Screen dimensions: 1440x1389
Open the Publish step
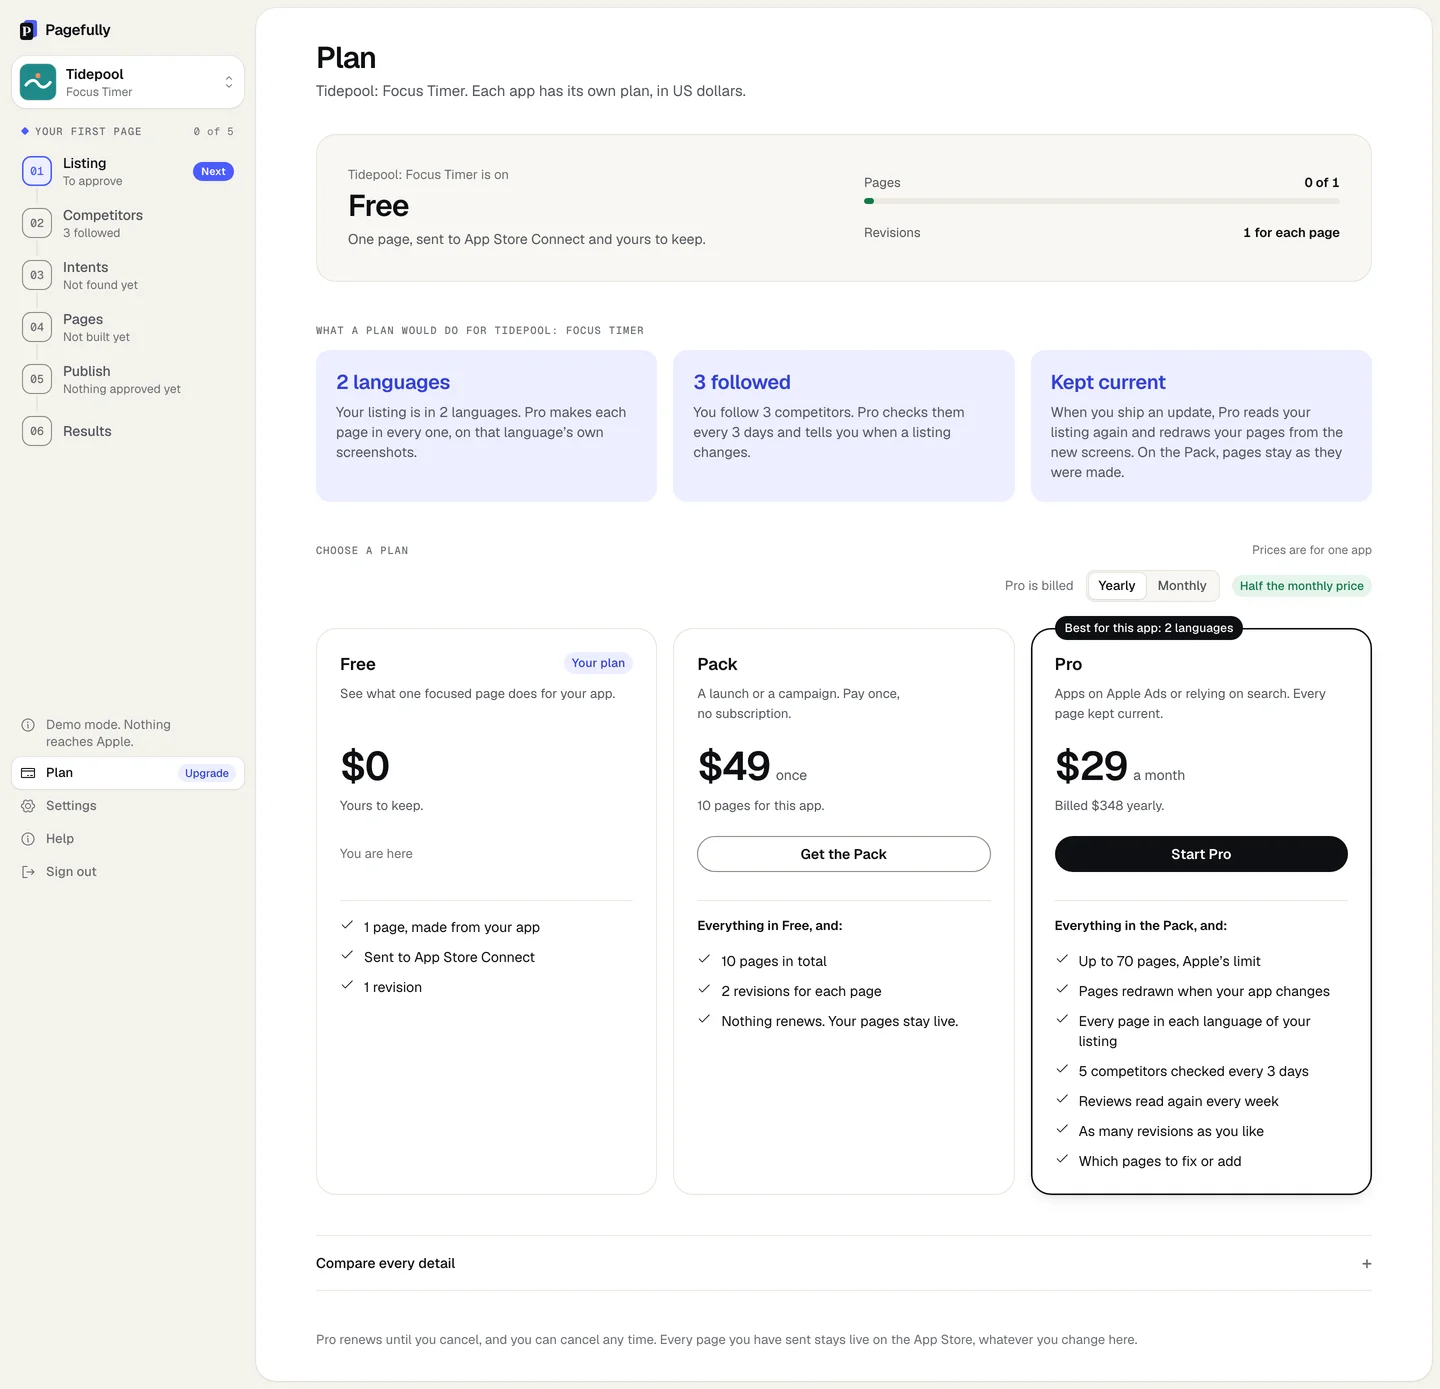tap(128, 379)
